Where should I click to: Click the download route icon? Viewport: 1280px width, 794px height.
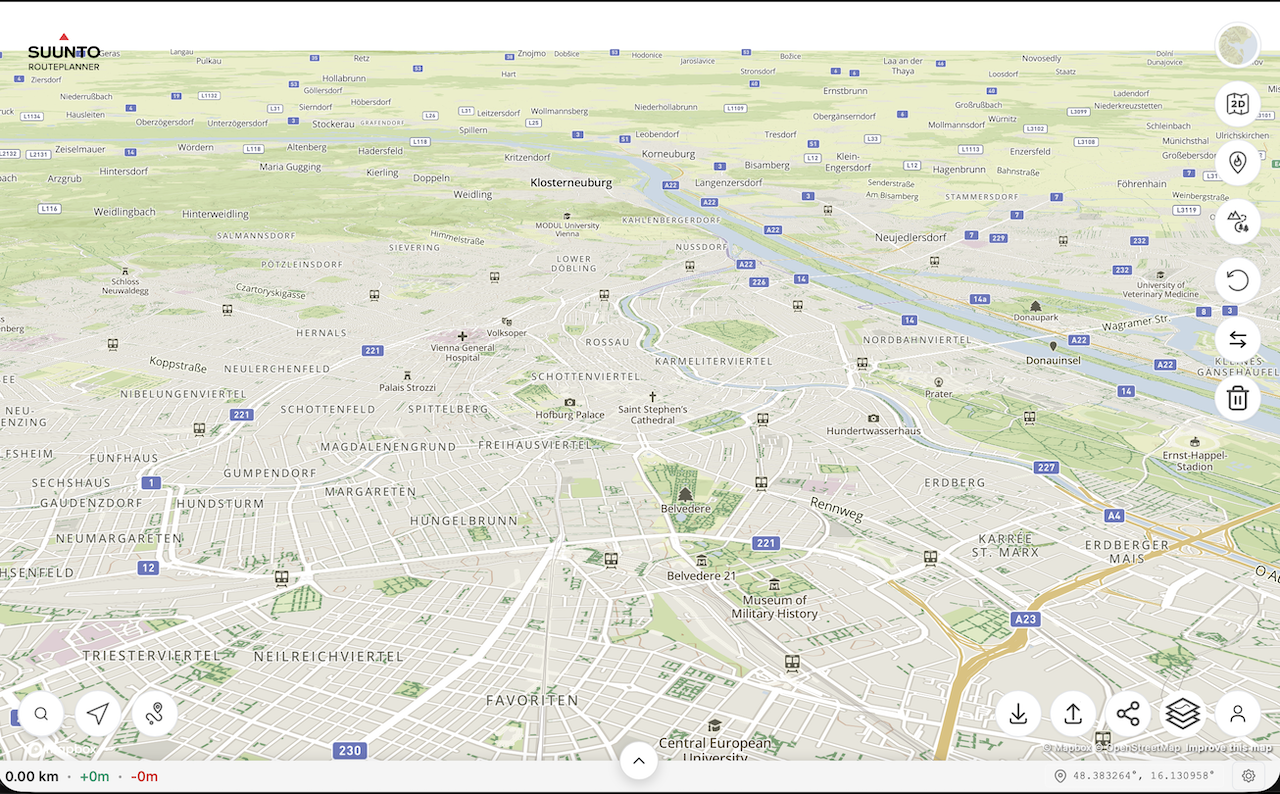pos(1018,713)
